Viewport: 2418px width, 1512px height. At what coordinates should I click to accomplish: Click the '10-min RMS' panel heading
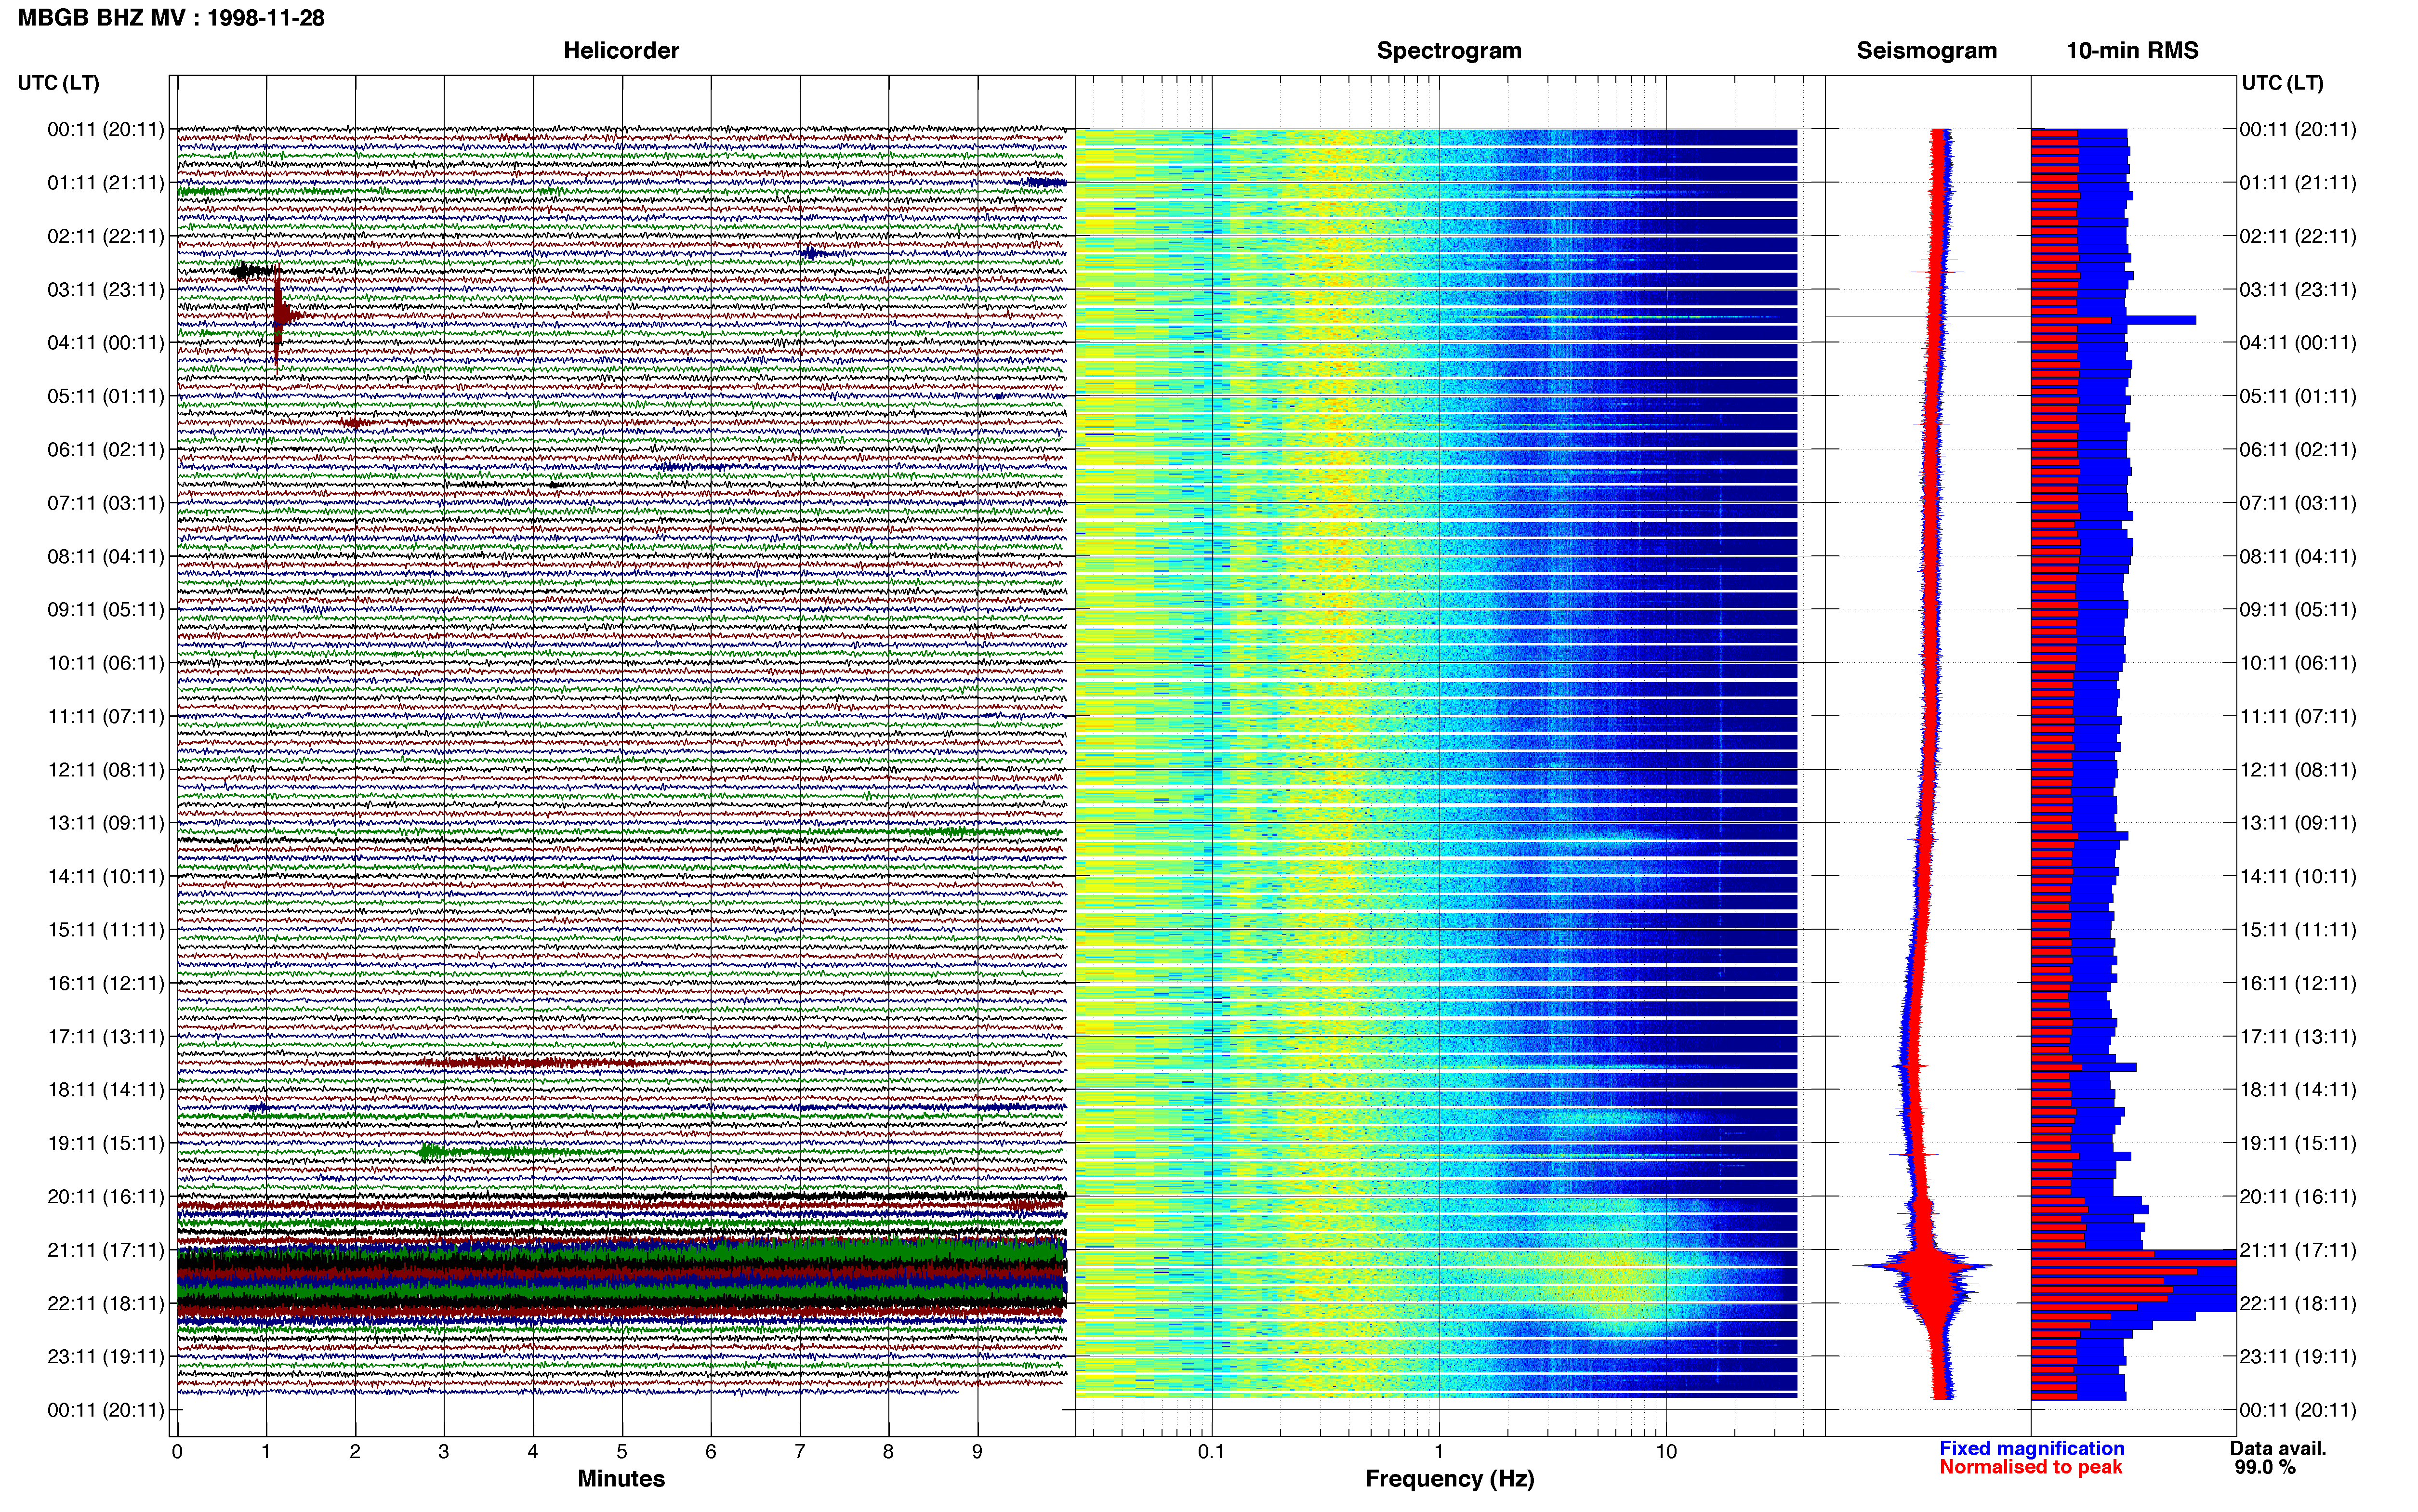2132,51
